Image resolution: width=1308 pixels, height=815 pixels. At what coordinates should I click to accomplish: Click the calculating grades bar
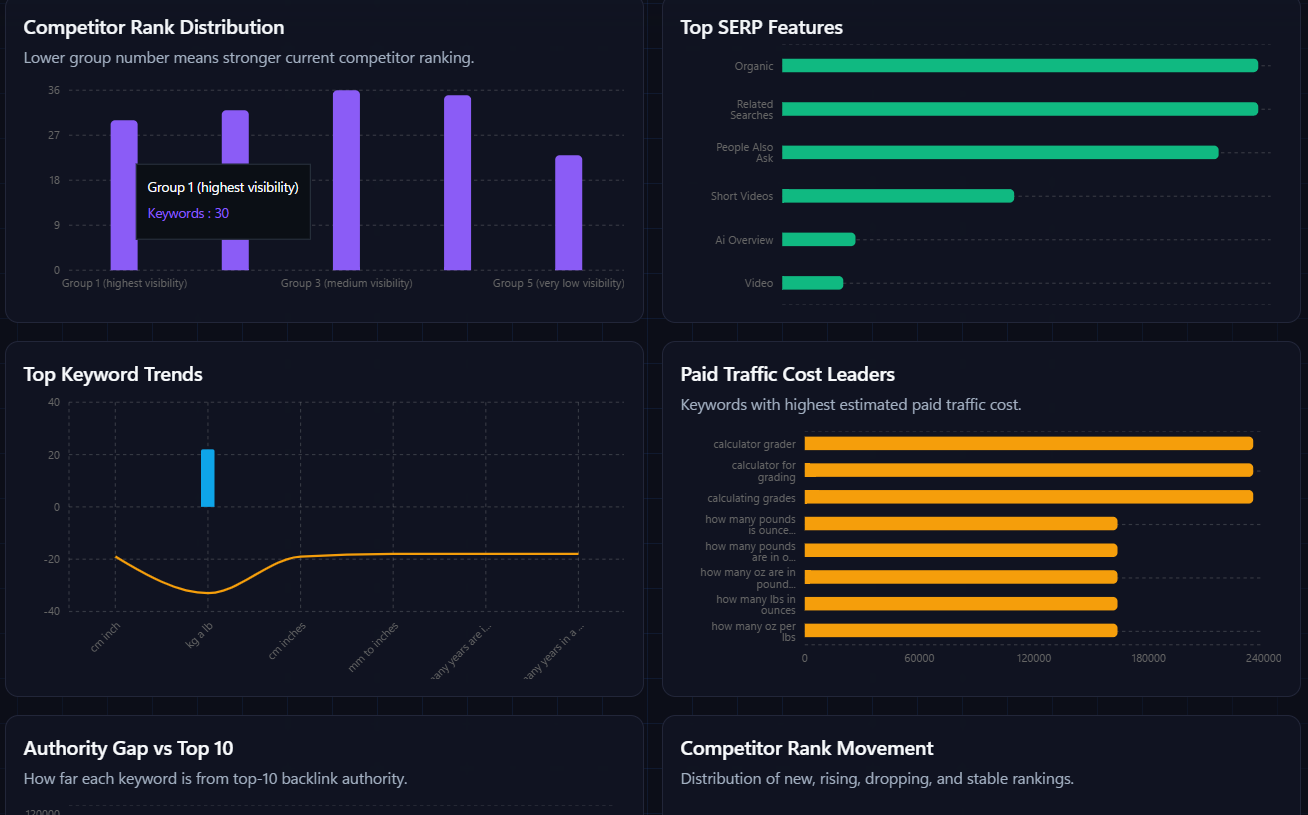point(1029,497)
